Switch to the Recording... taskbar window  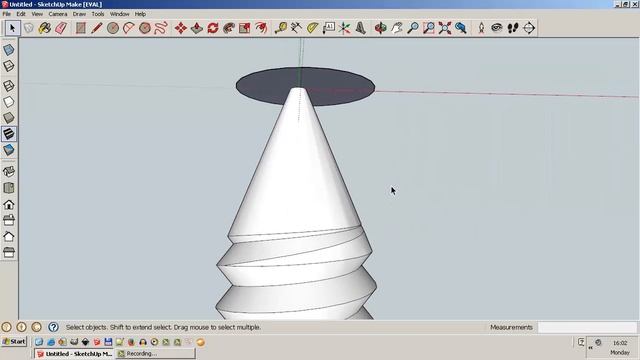[155, 354]
